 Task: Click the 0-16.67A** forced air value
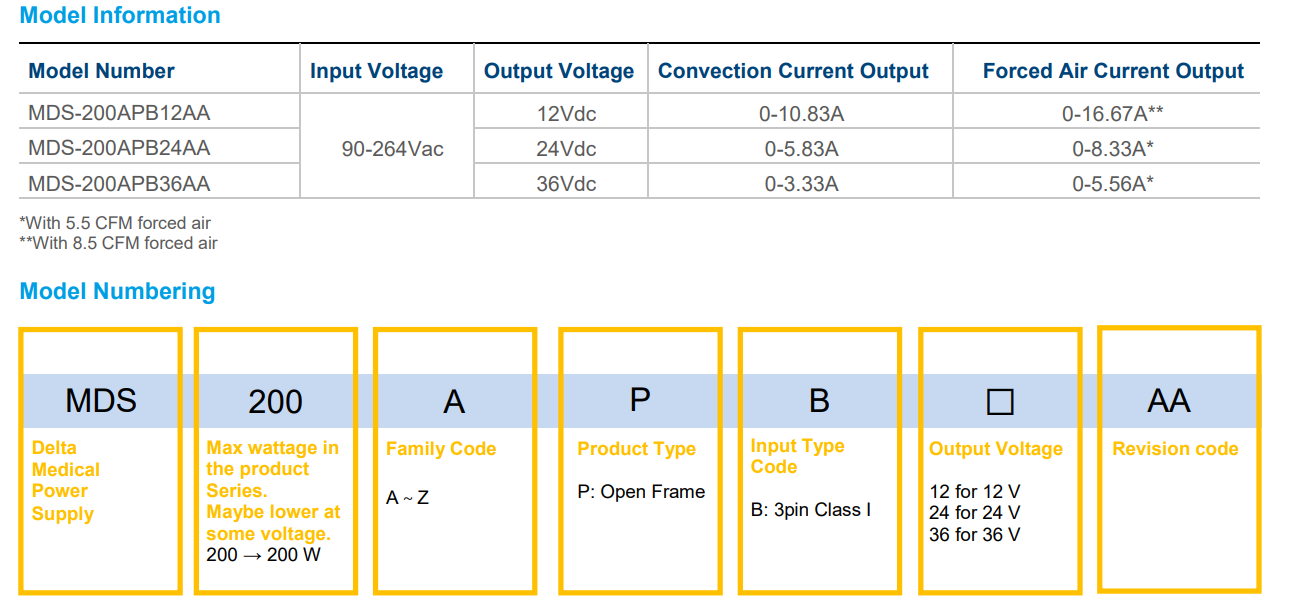1112,114
